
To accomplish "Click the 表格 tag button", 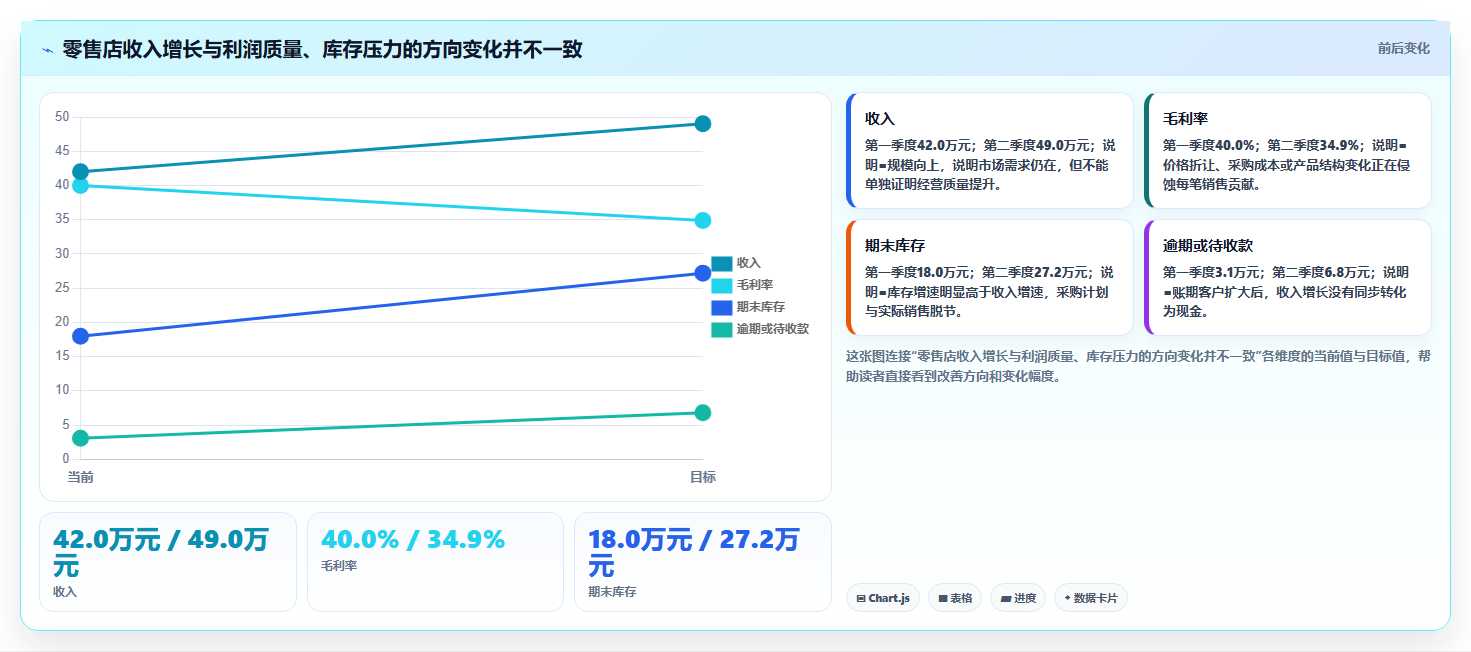I will pos(955,598).
